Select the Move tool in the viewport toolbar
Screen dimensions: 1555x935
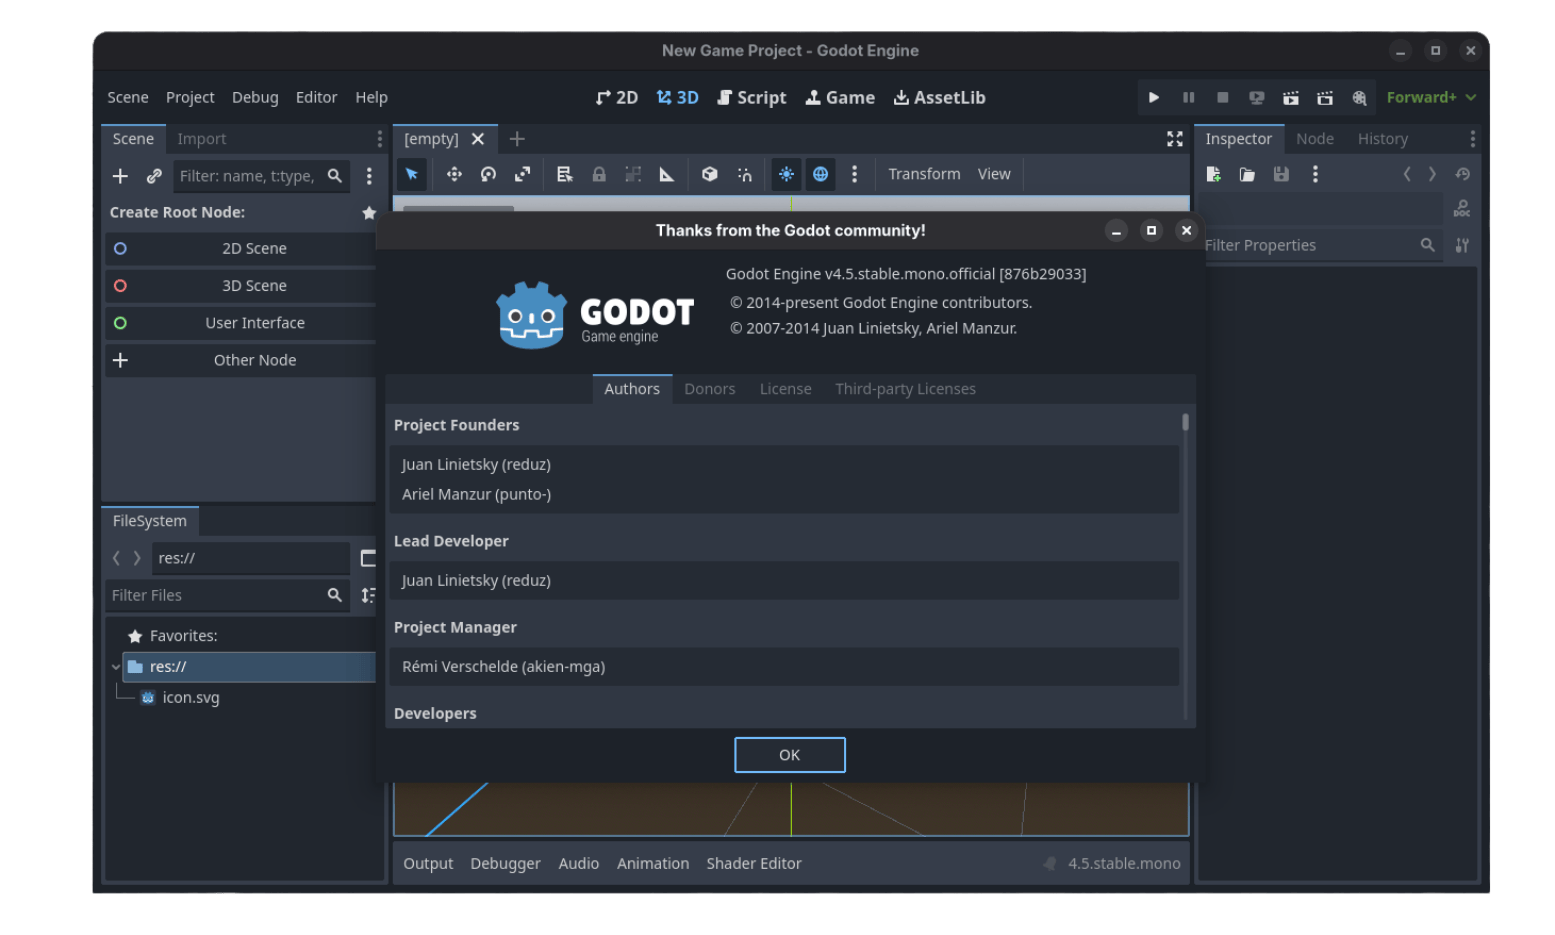pyautogui.click(x=454, y=173)
